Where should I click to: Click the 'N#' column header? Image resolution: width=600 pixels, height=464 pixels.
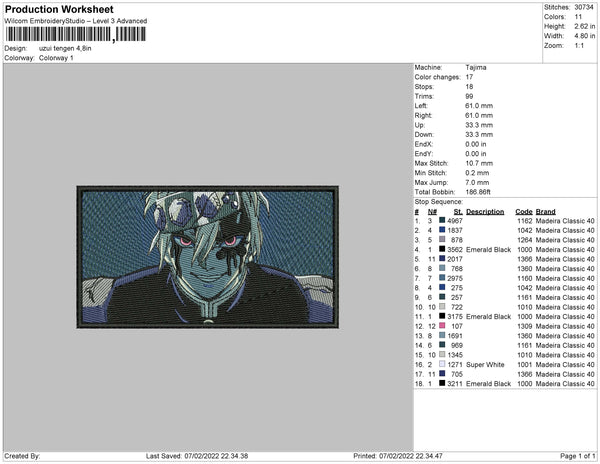[x=432, y=212]
